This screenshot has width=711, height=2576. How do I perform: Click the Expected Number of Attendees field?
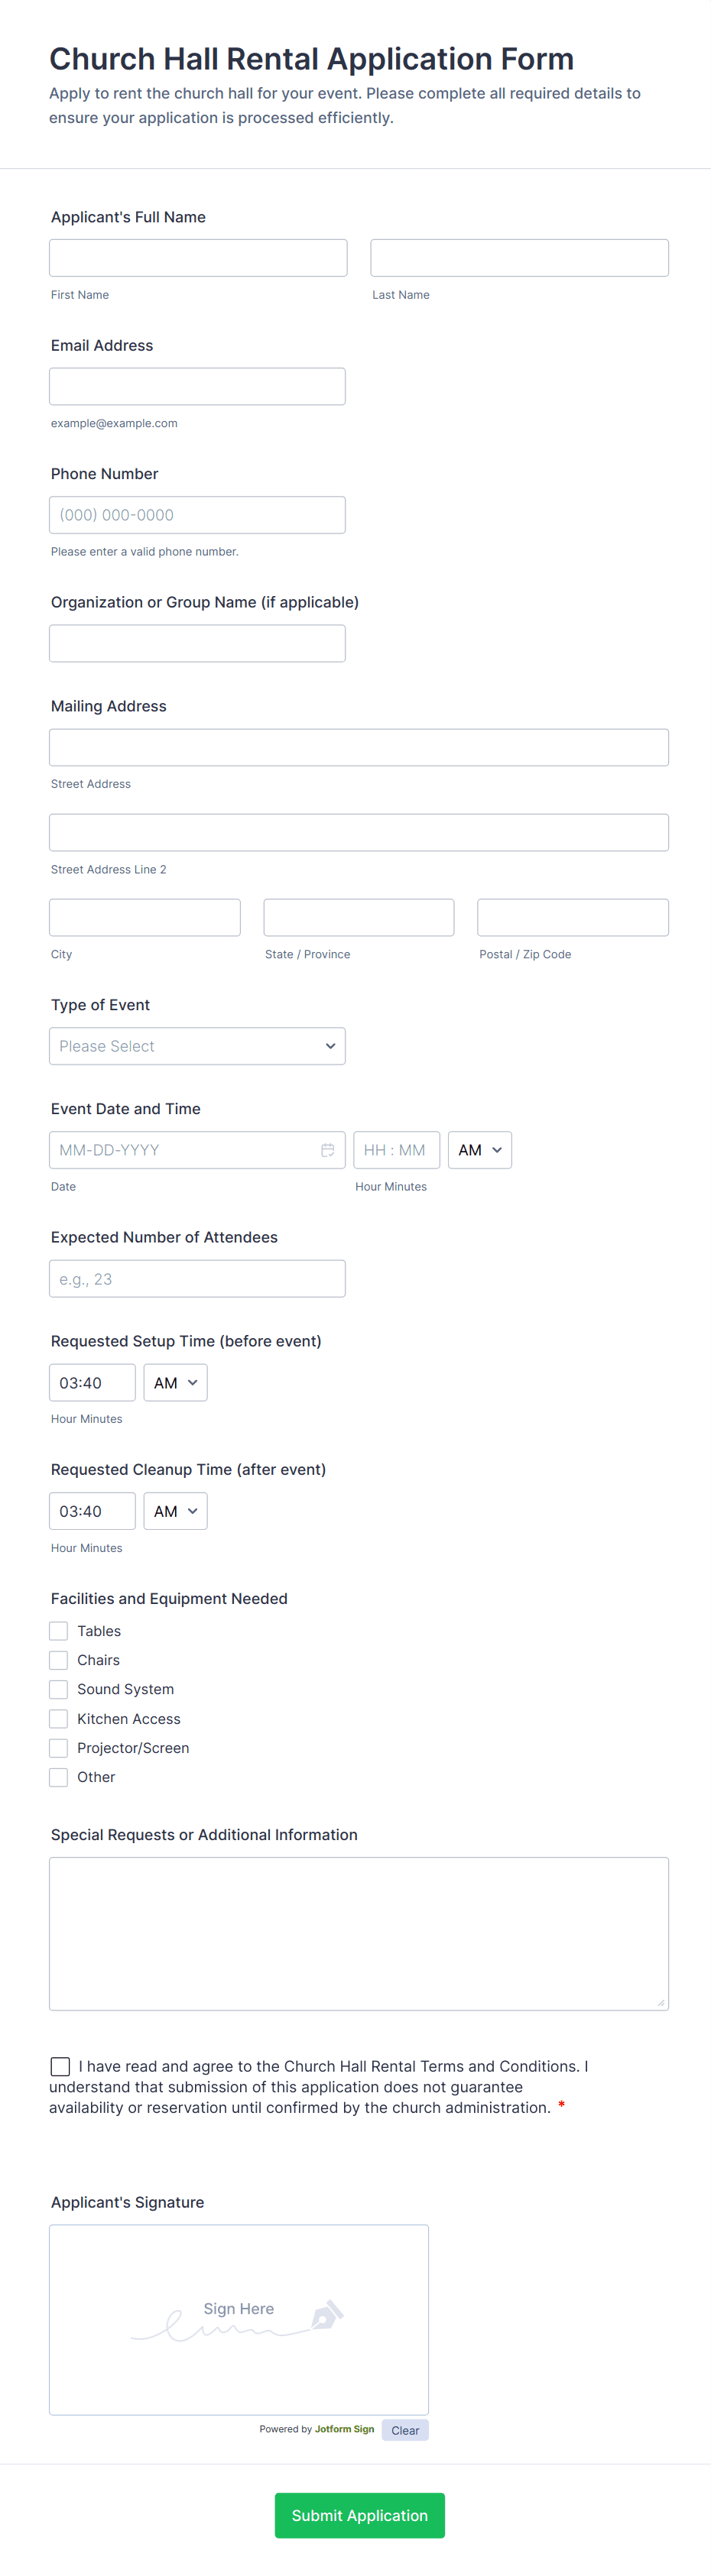(x=197, y=1279)
